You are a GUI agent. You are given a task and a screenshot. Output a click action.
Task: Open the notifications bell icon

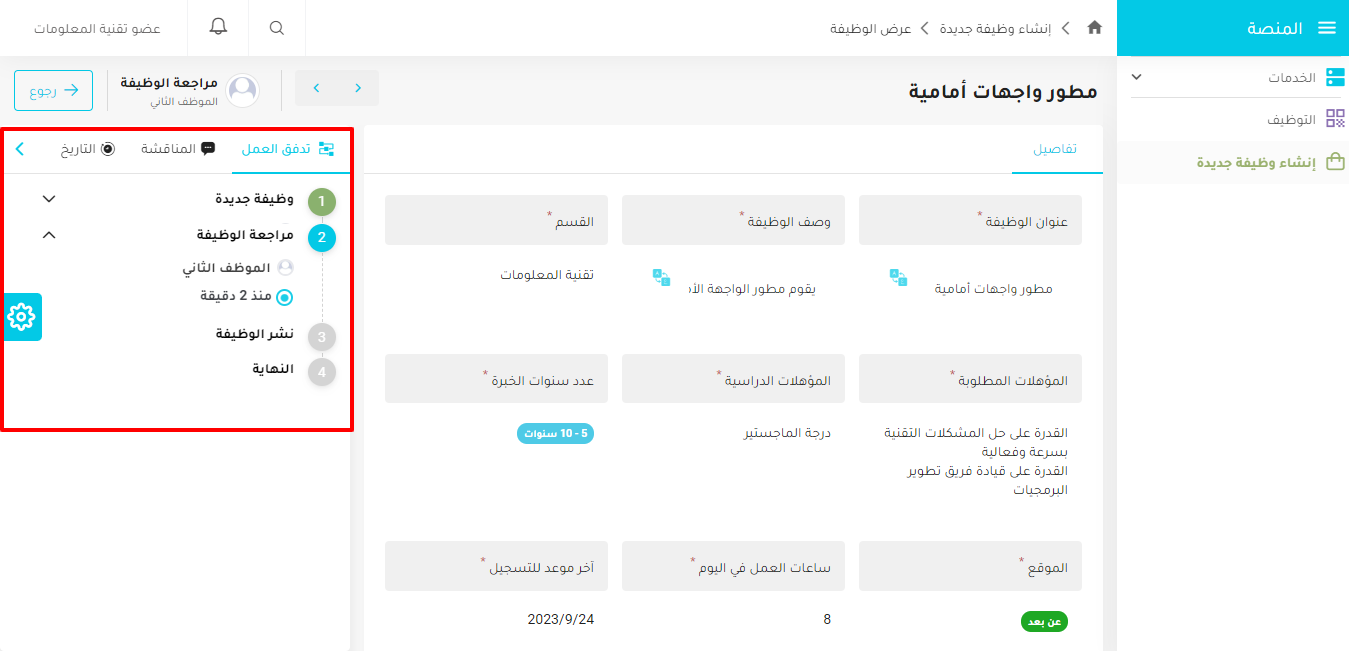point(218,27)
